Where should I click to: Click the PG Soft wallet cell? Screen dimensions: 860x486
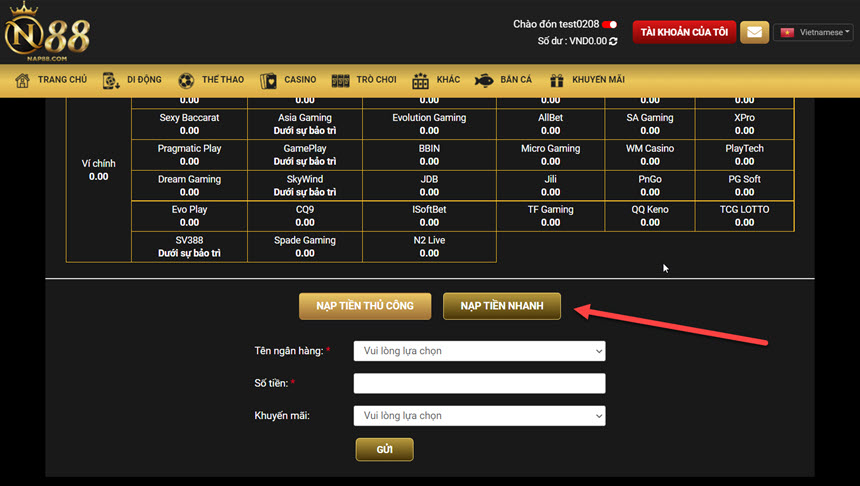[744, 185]
